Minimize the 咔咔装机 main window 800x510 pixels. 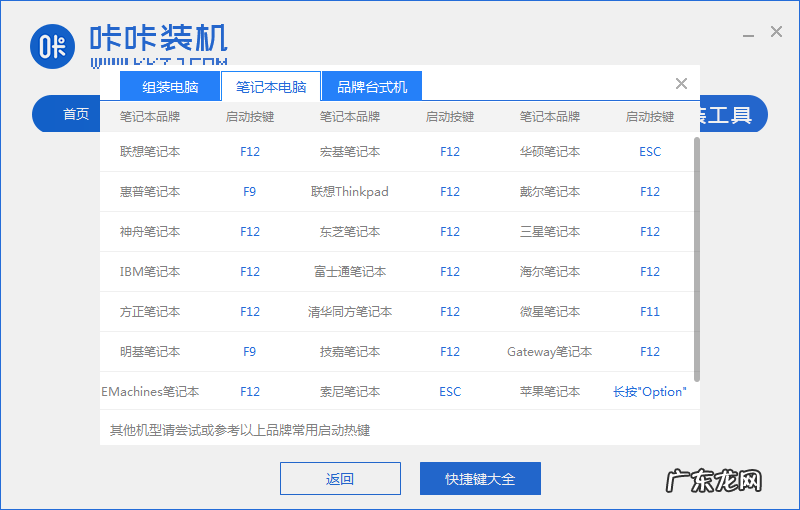pyautogui.click(x=748, y=35)
